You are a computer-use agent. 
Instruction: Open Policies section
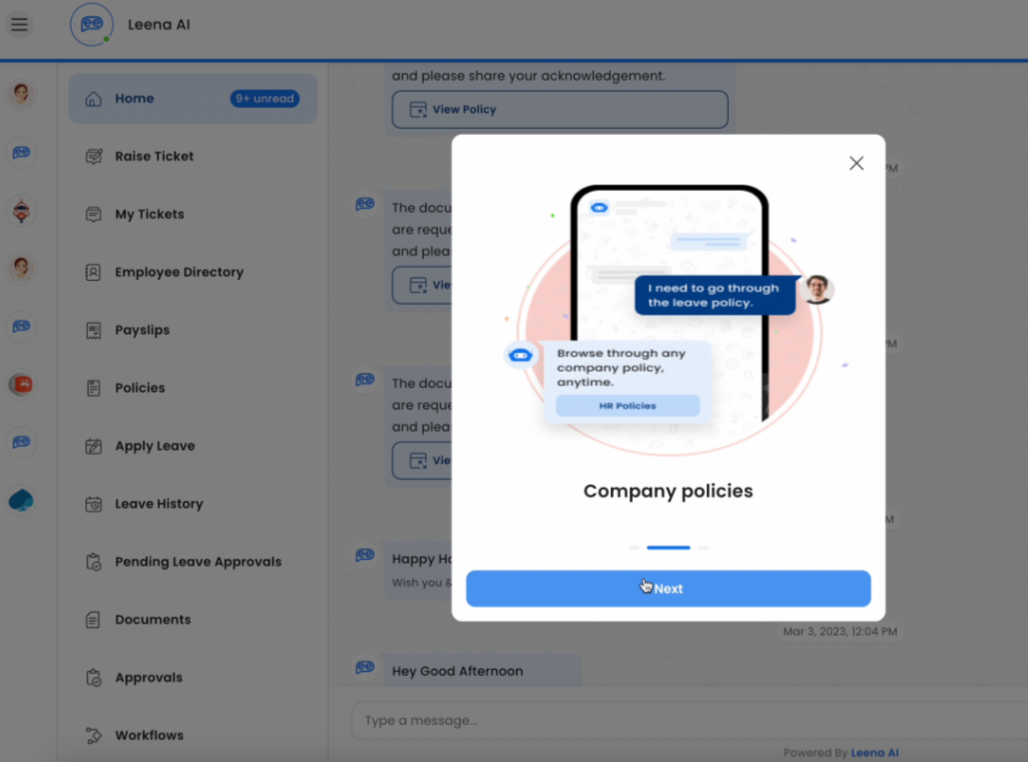pyautogui.click(x=140, y=388)
